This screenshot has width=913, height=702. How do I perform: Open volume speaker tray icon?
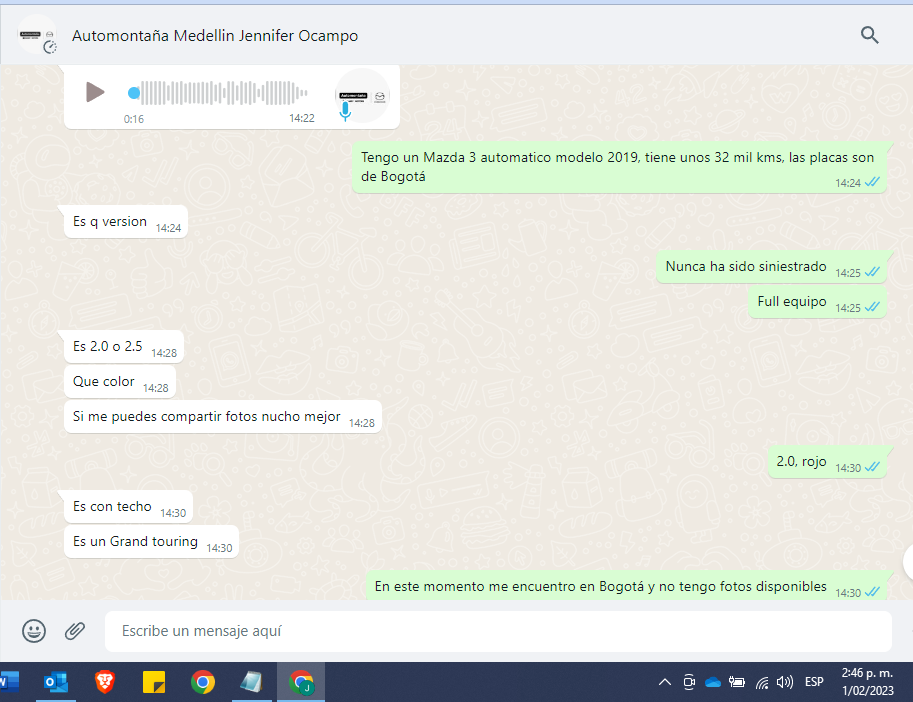tap(785, 682)
